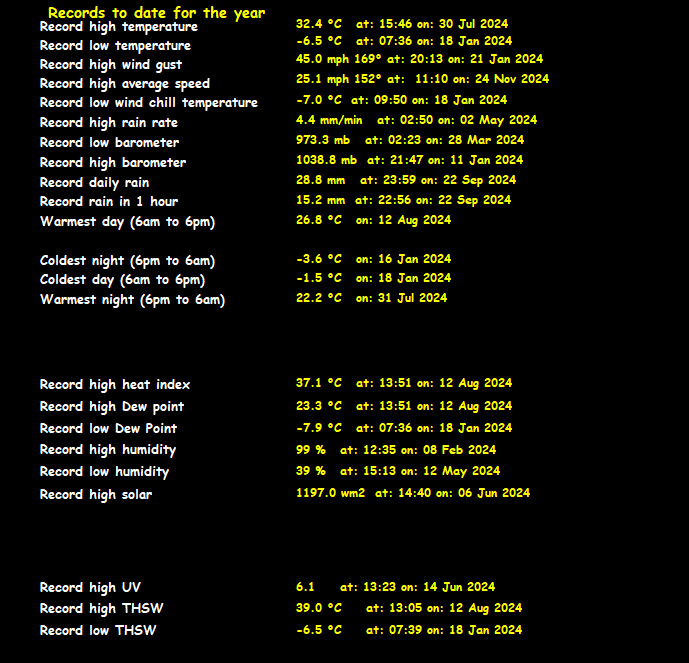Viewport: 689px width, 663px height.
Task: Click the 'Record high solar' label
Action: pos(96,495)
